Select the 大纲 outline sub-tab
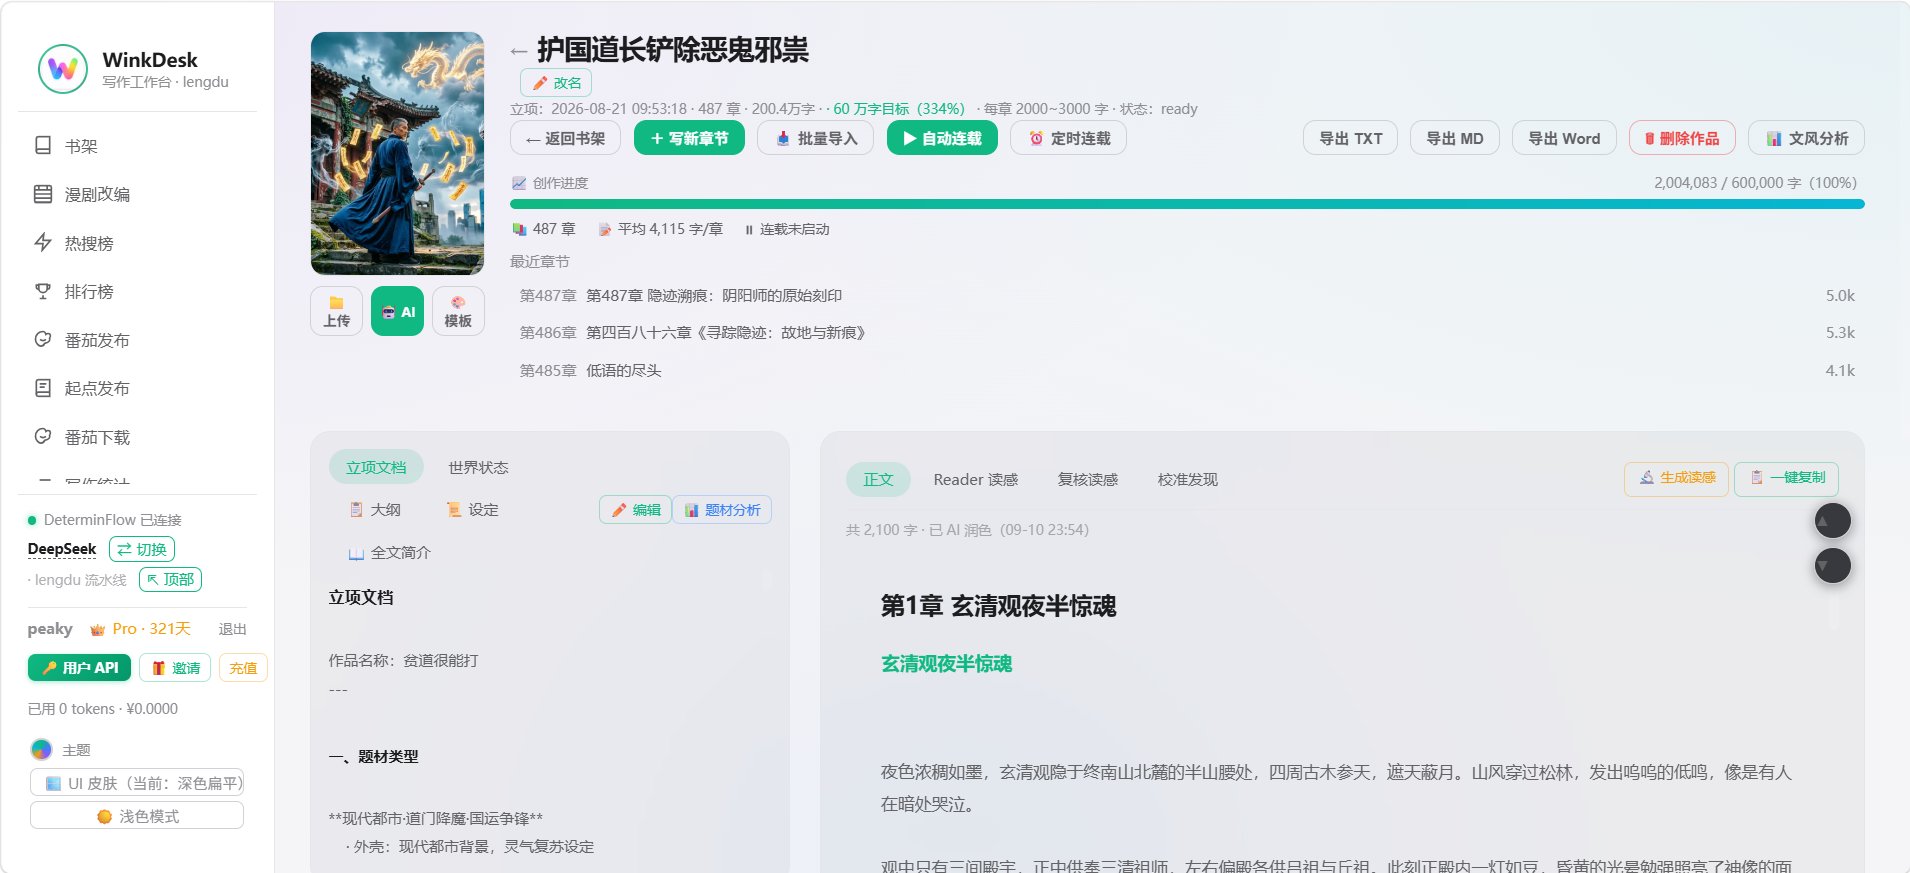This screenshot has width=1910, height=873. (376, 510)
